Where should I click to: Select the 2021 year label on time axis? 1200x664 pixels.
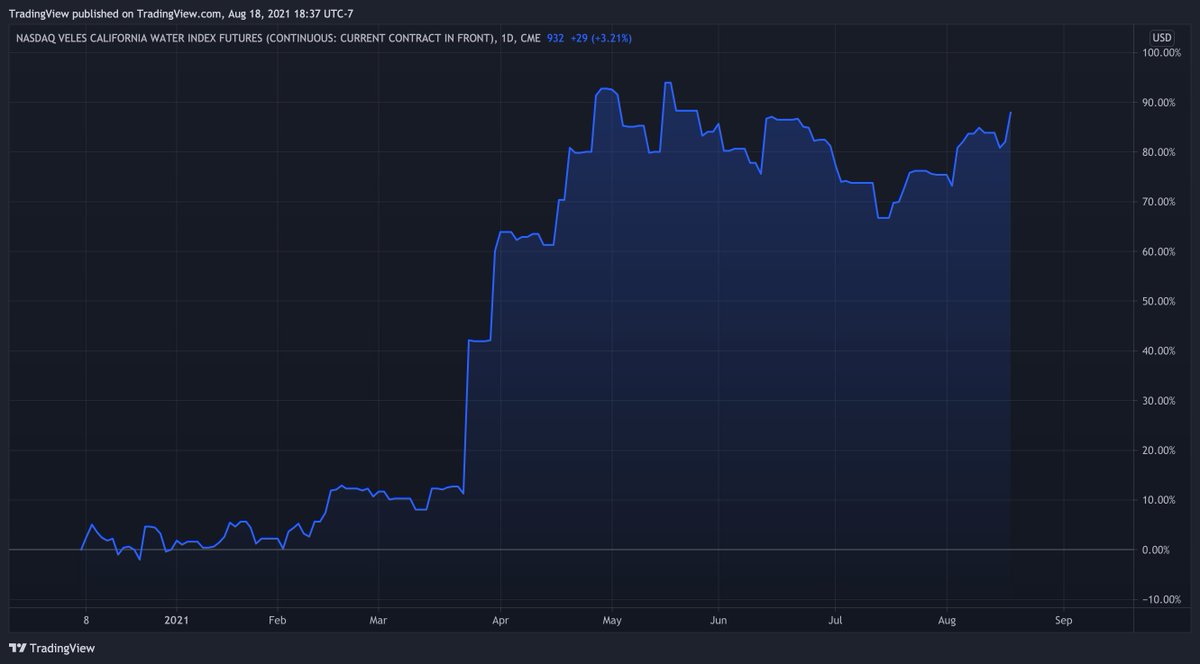[177, 620]
